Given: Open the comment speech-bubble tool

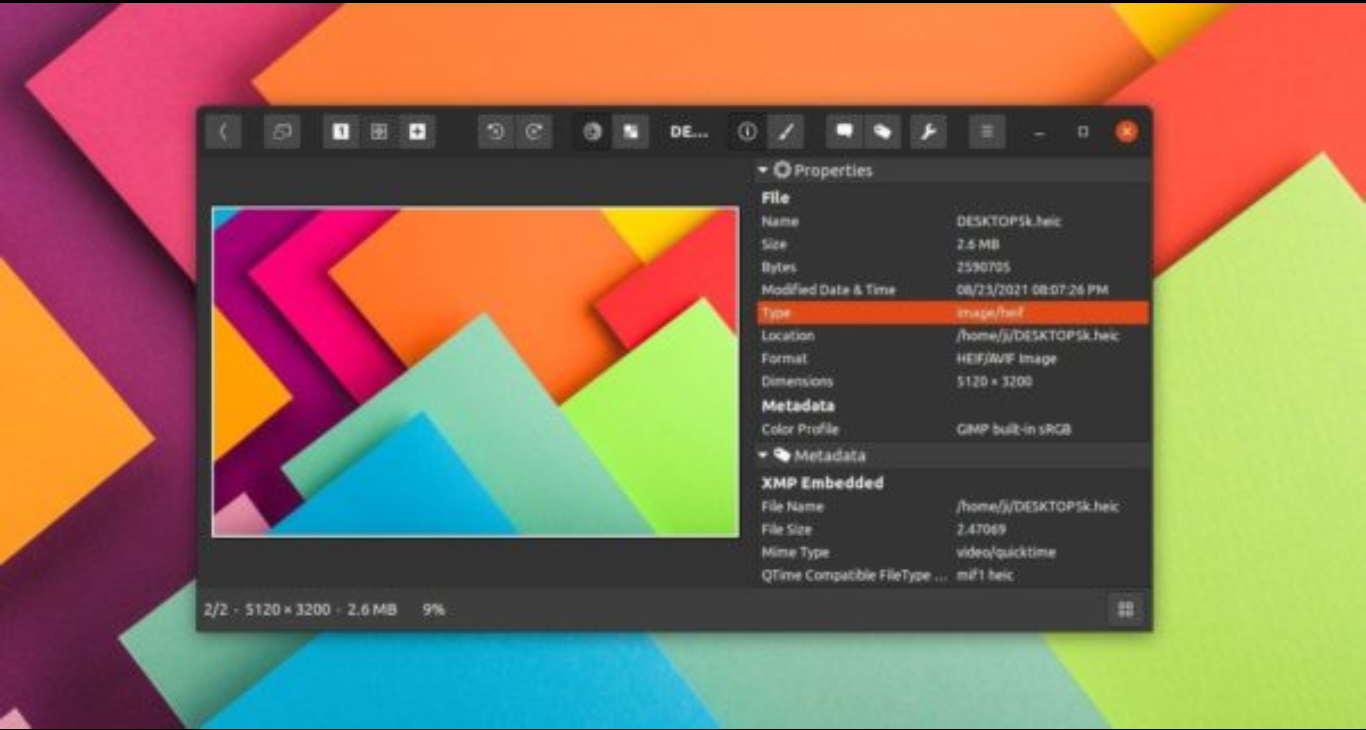Looking at the screenshot, I should 844,131.
